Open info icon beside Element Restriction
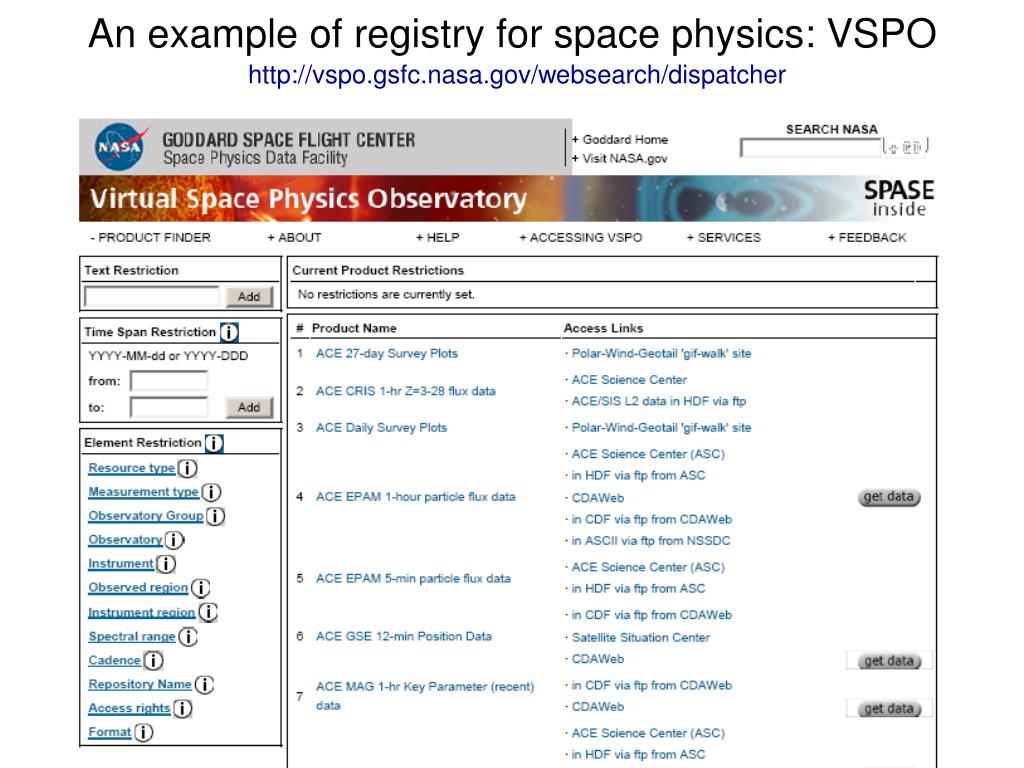Viewport: 1024px width, 768px height. point(214,443)
